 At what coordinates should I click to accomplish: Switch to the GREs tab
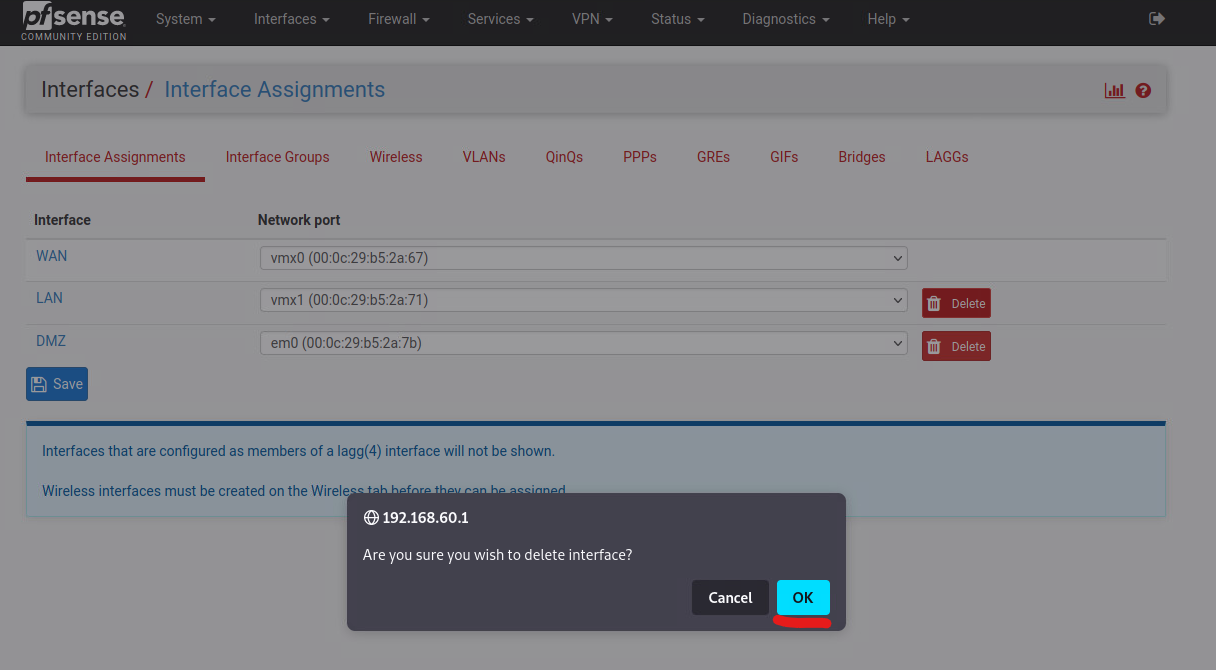714,157
